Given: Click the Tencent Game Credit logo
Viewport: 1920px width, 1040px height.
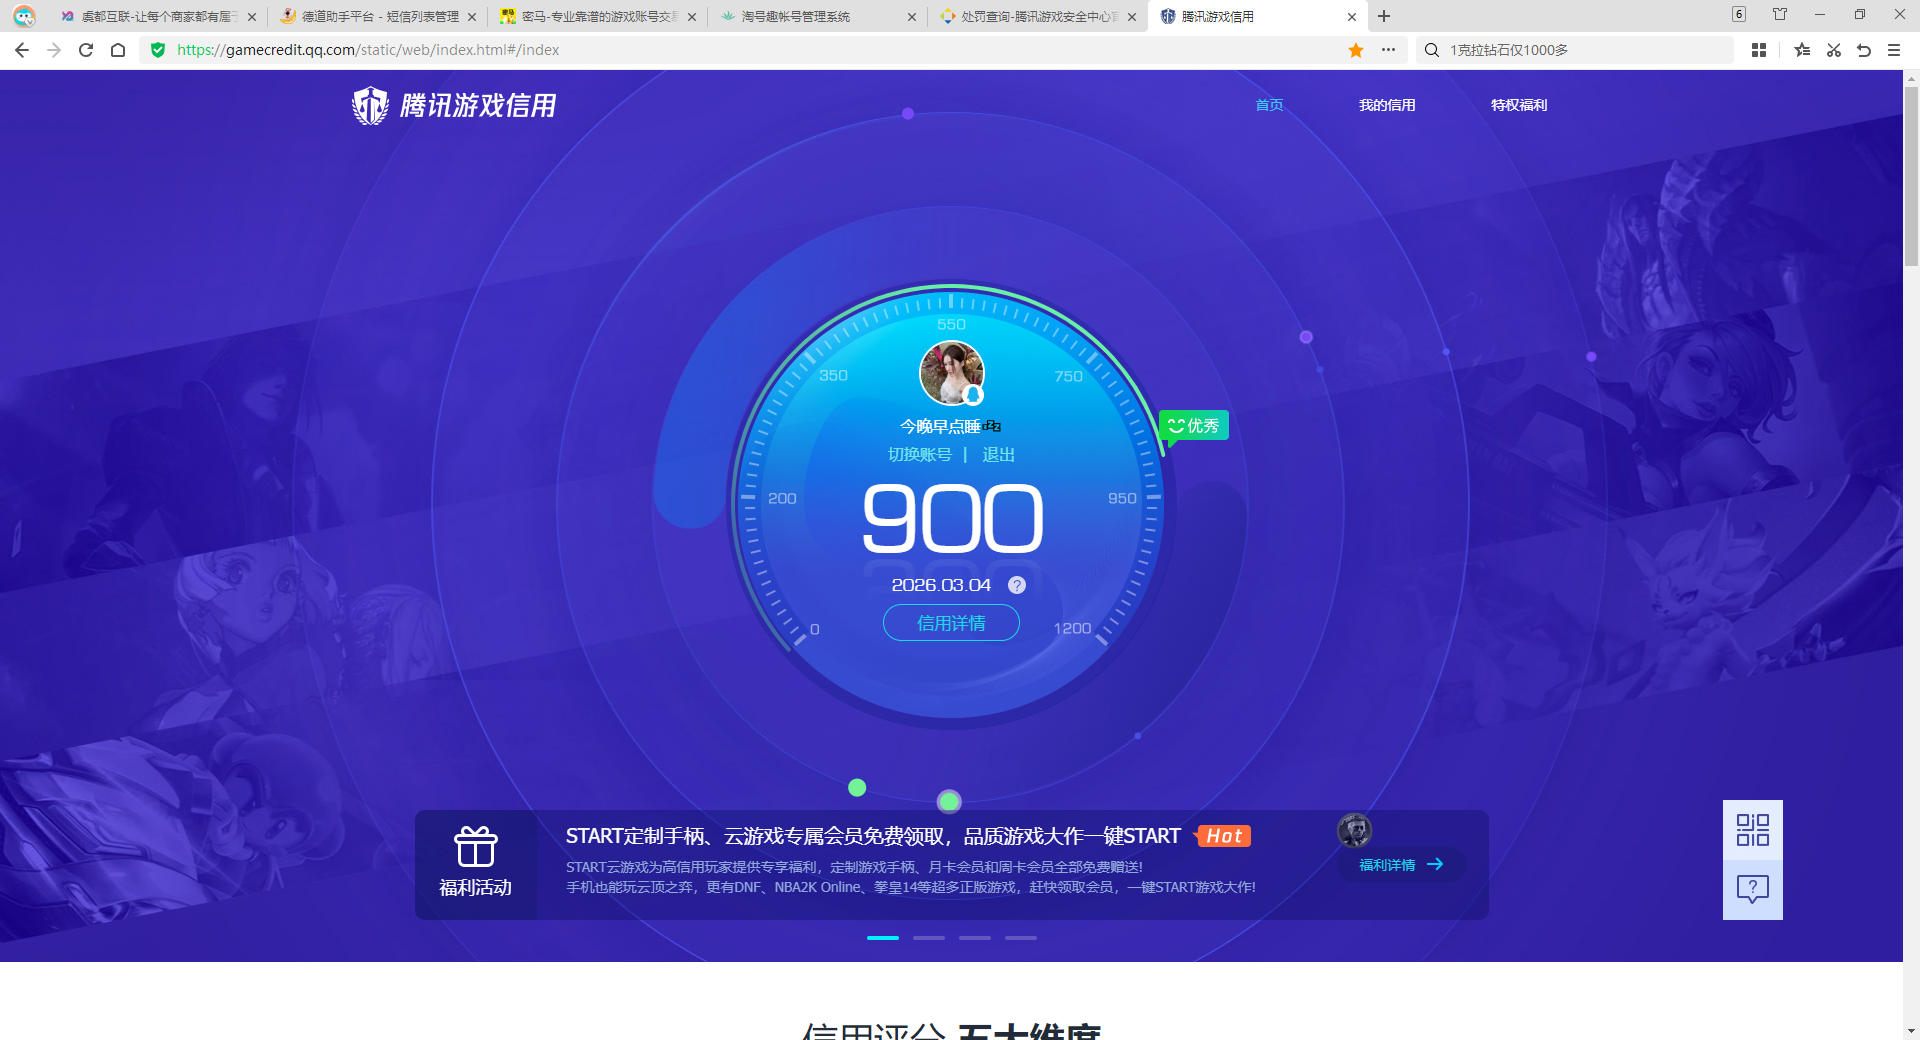Looking at the screenshot, I should 454,105.
